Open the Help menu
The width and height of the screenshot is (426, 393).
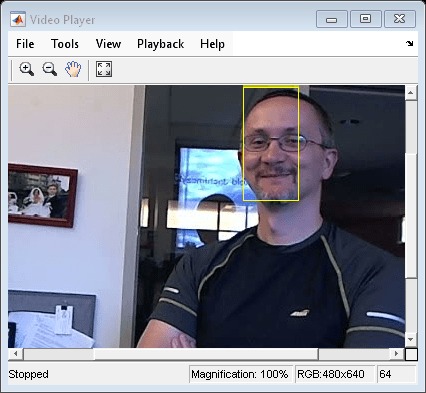pyautogui.click(x=212, y=44)
